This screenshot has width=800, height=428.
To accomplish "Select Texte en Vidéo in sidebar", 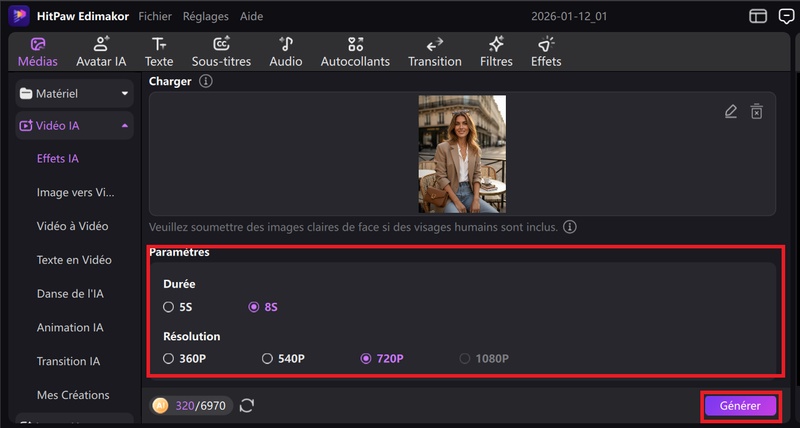I will pos(74,260).
